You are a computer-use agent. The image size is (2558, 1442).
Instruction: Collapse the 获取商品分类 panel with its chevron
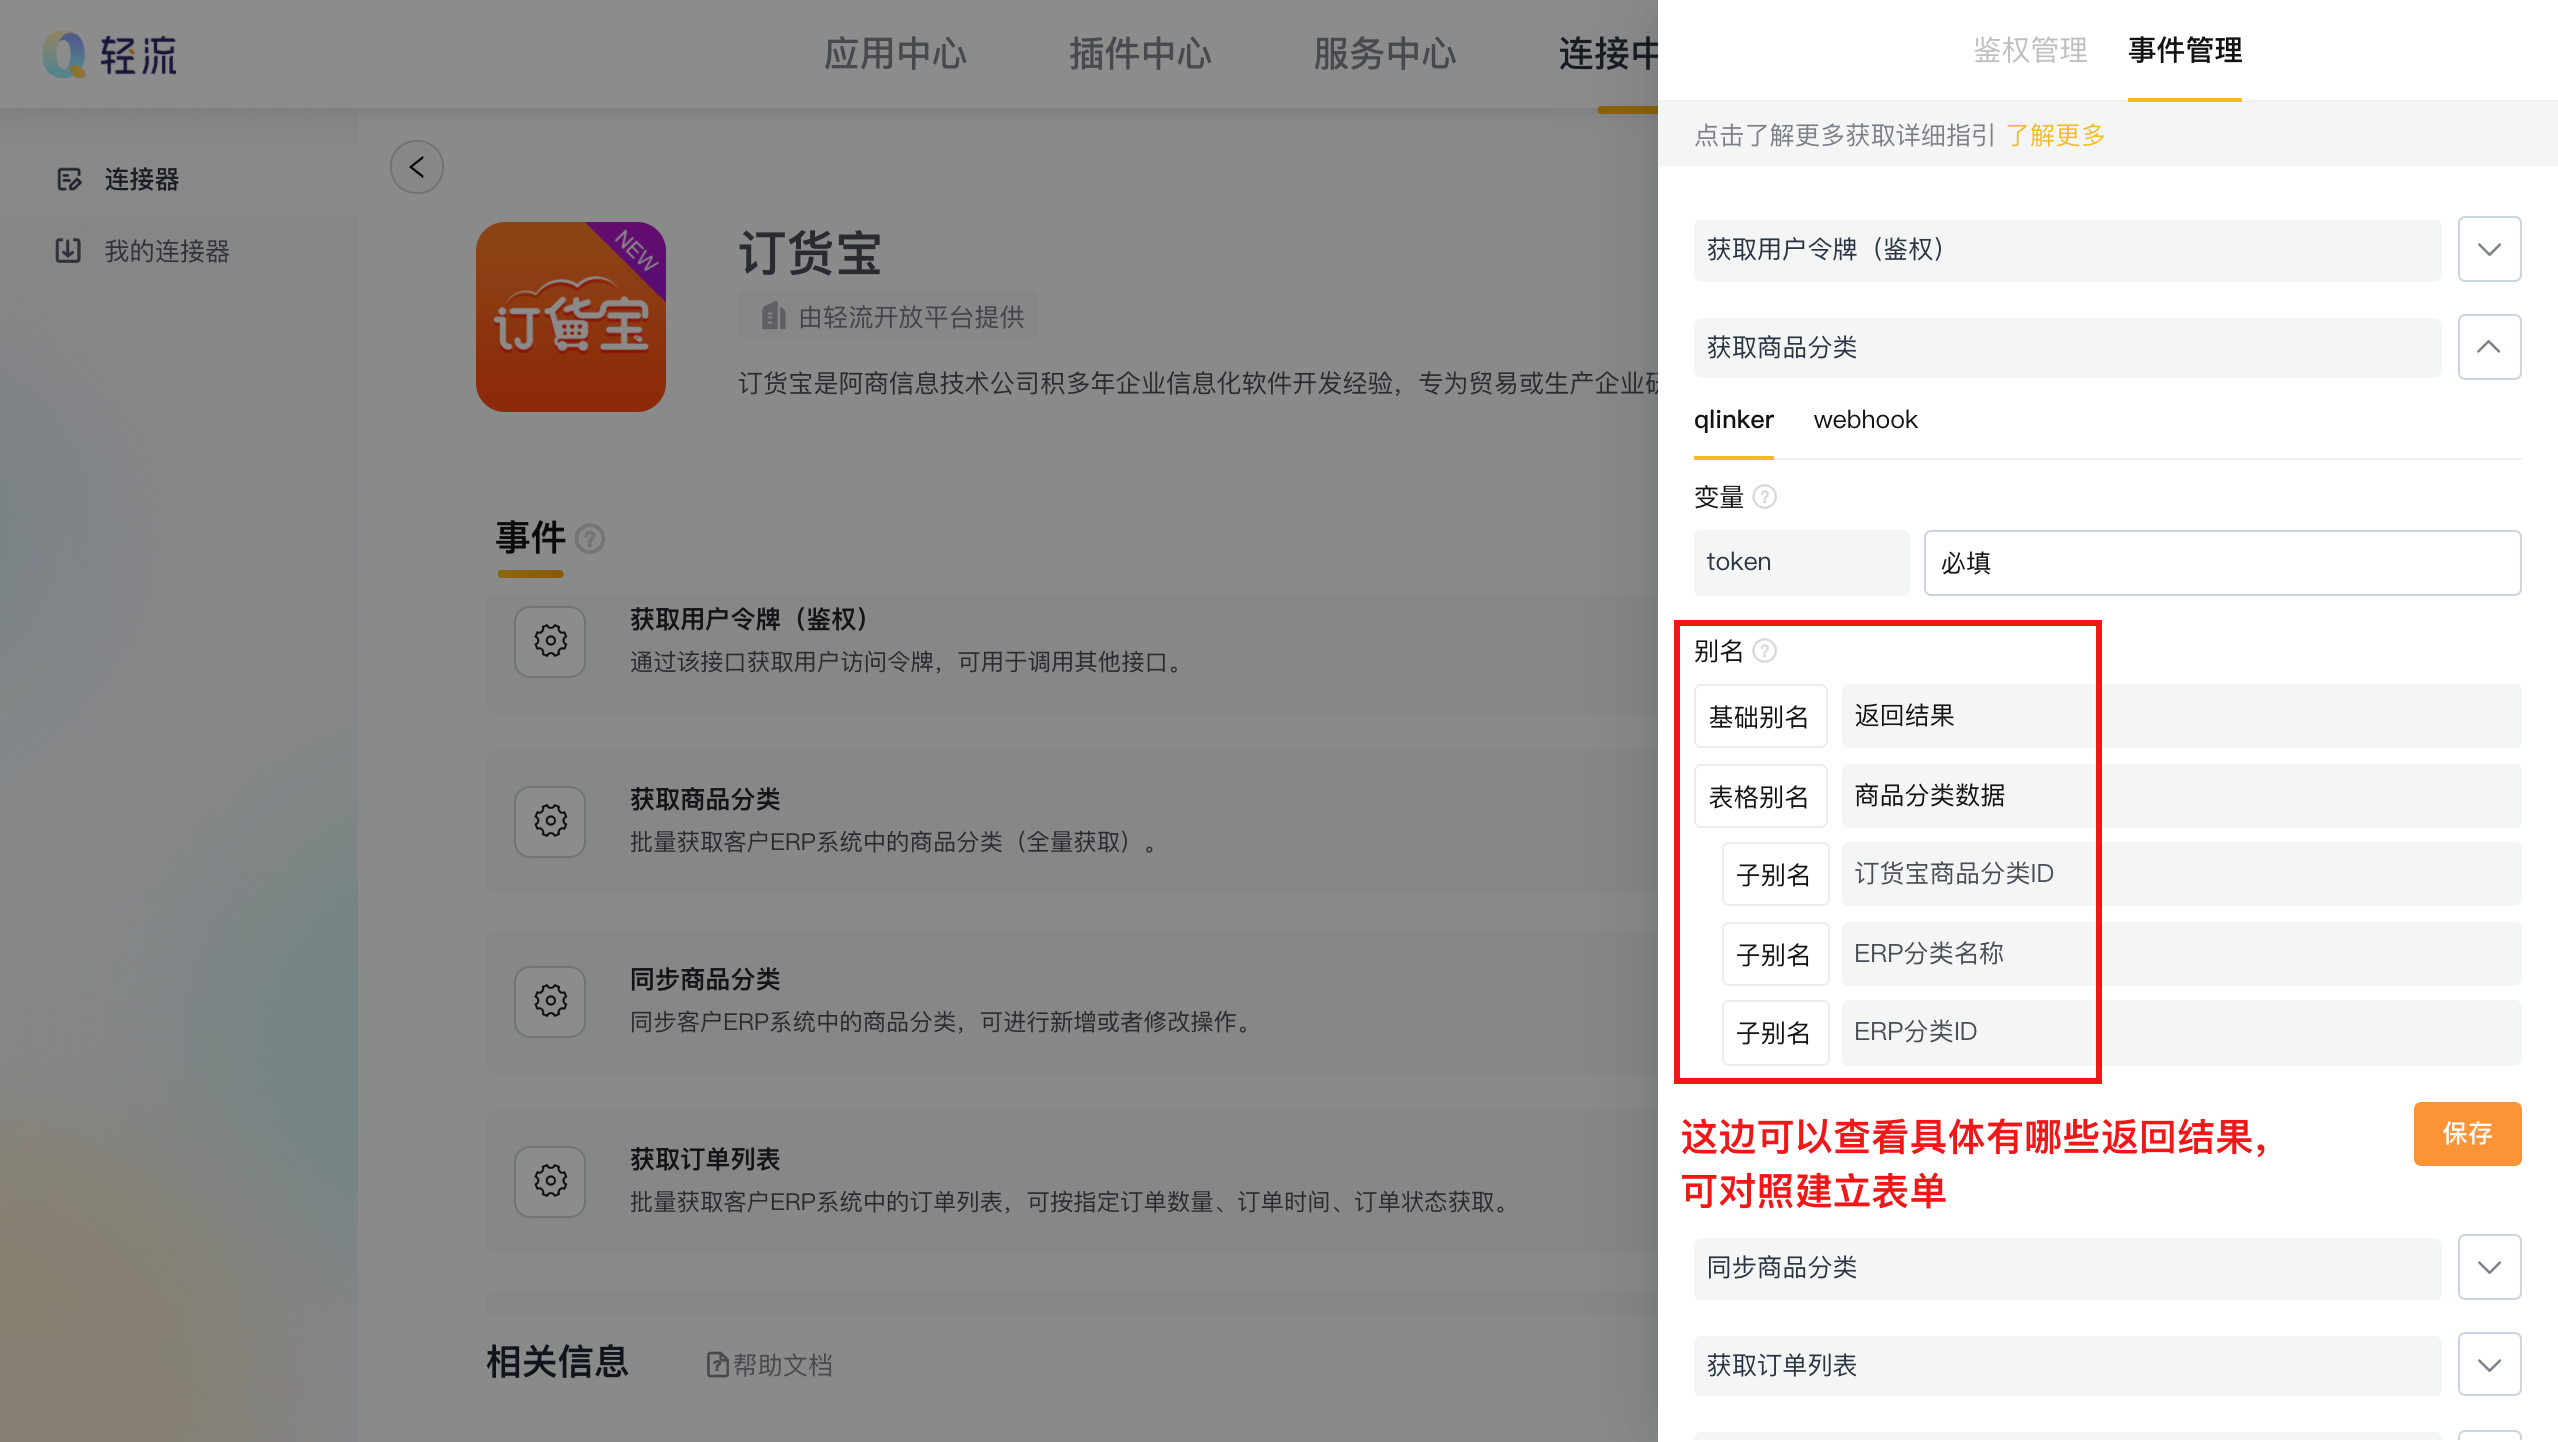click(x=2489, y=347)
